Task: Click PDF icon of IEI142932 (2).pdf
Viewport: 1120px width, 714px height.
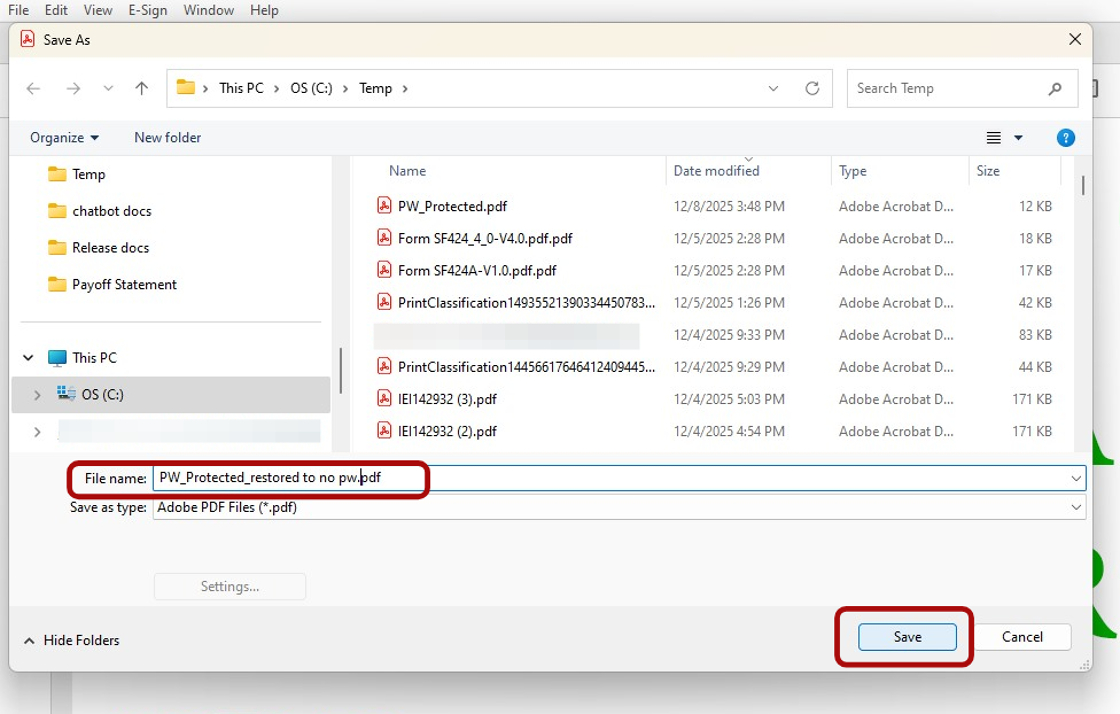Action: [x=384, y=431]
